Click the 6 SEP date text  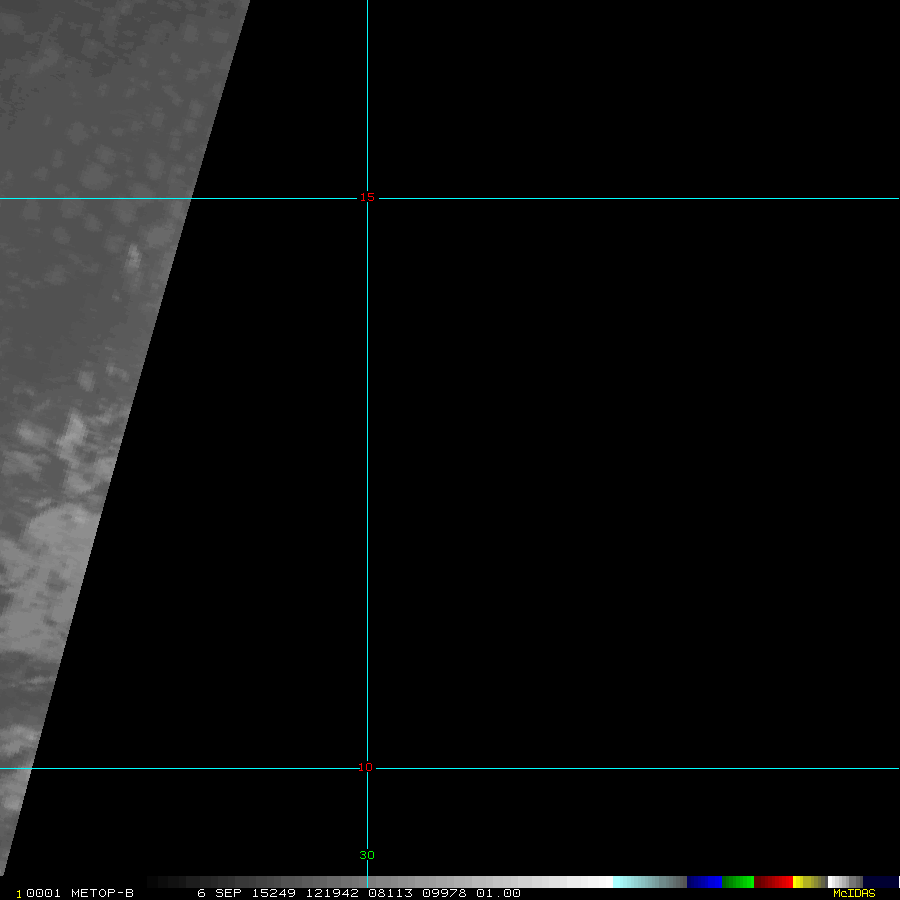(219, 893)
